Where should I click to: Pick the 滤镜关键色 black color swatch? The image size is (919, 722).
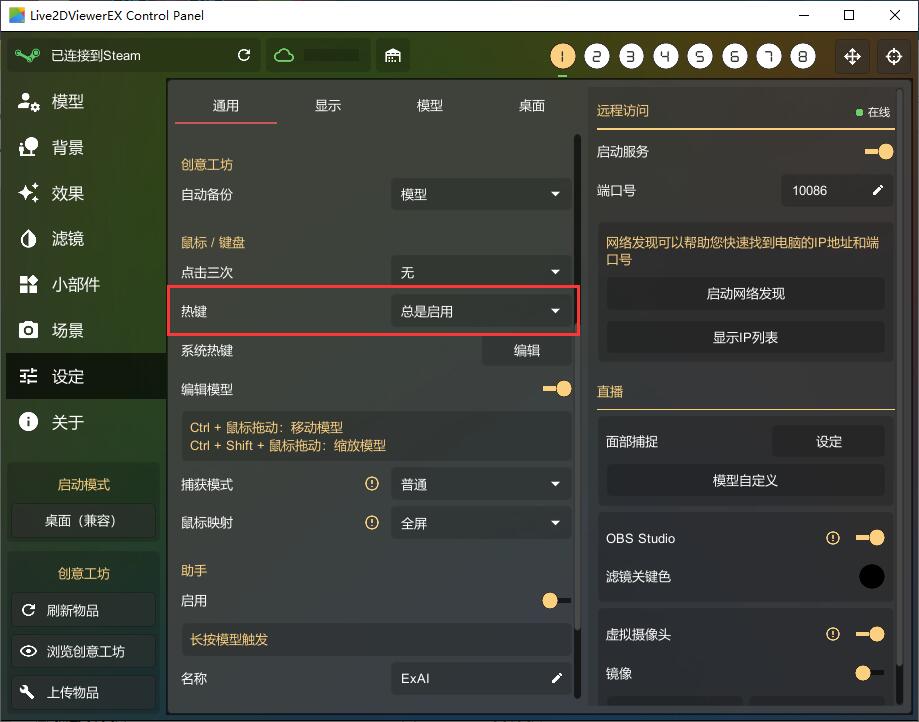click(872, 576)
